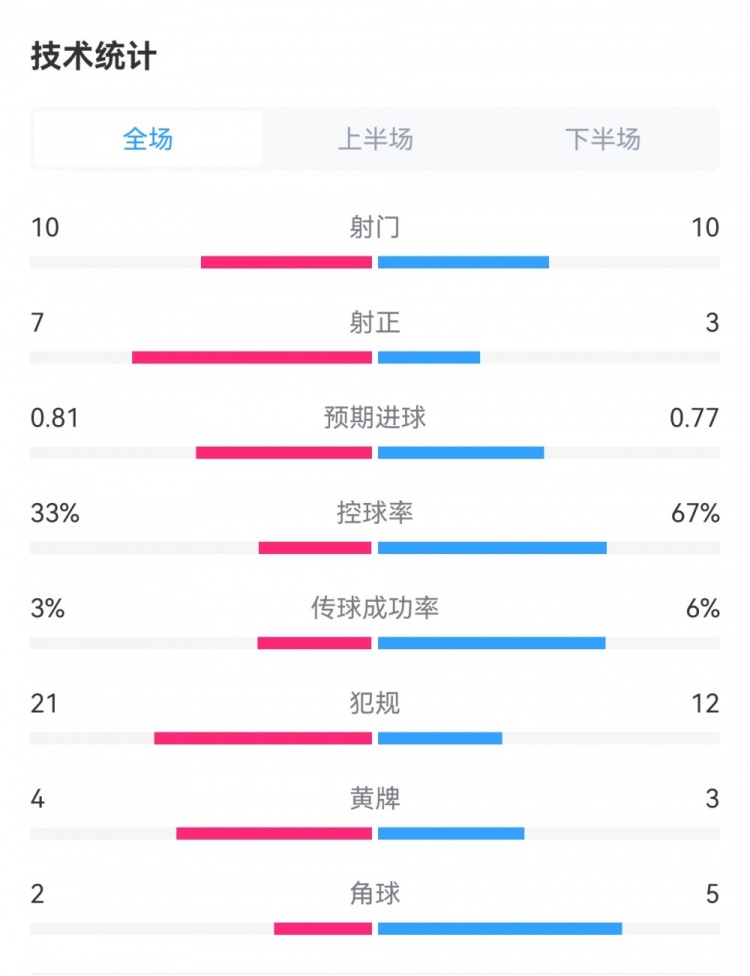
Task: Select the 下半场 tab
Action: (x=602, y=139)
